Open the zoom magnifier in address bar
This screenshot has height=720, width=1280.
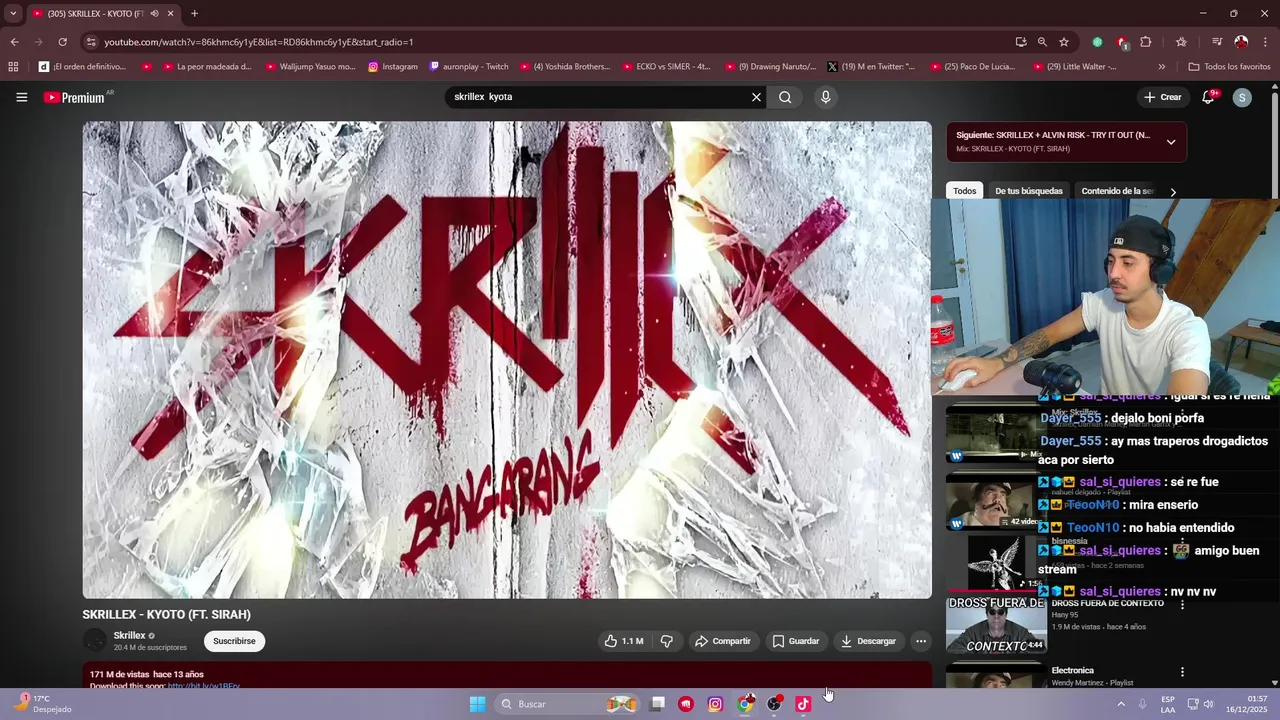(1042, 42)
